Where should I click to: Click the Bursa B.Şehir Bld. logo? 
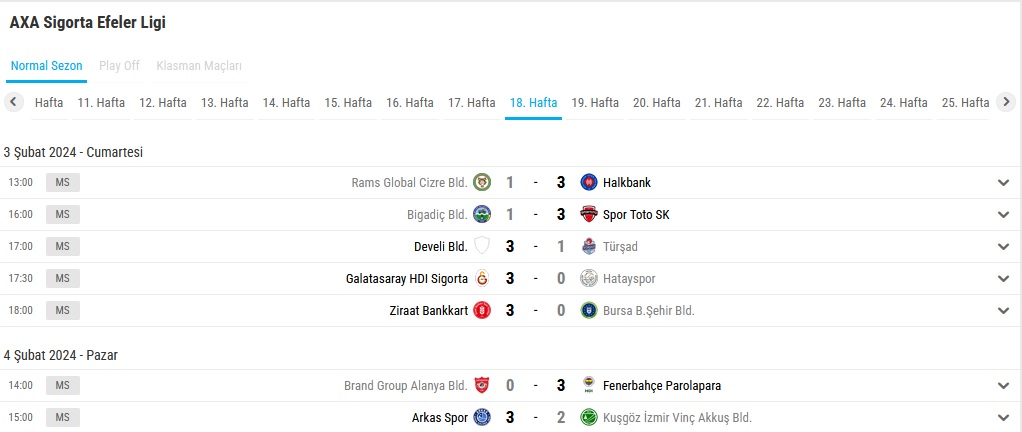pyautogui.click(x=589, y=310)
